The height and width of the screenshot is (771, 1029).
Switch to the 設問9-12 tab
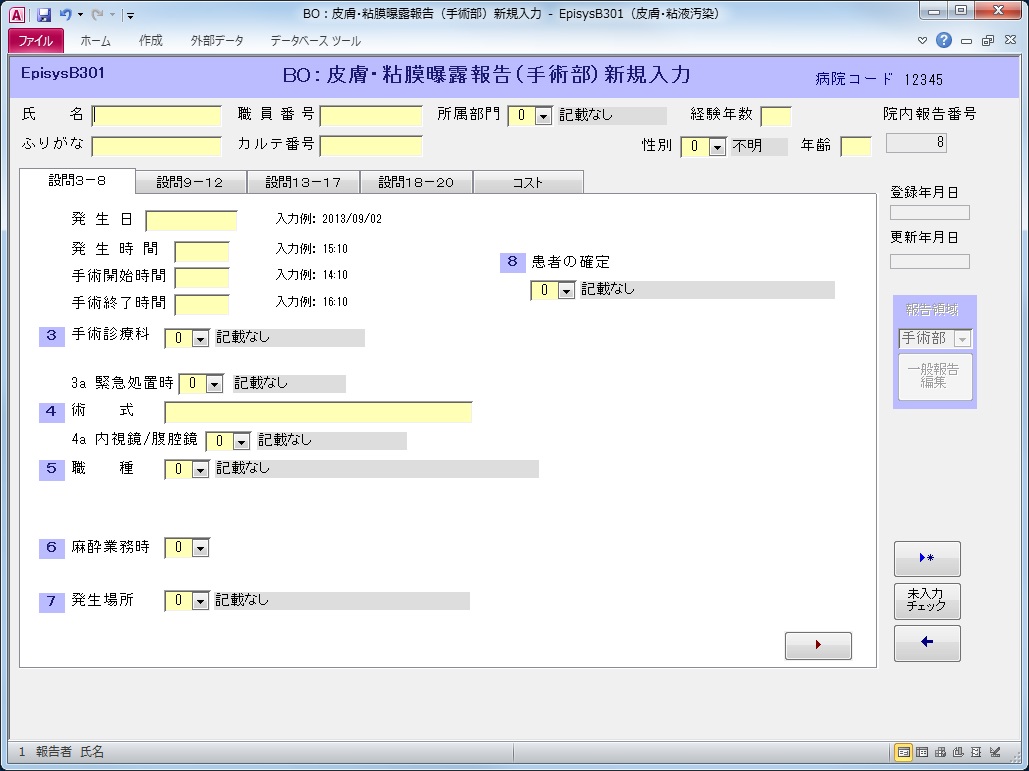pyautogui.click(x=190, y=182)
